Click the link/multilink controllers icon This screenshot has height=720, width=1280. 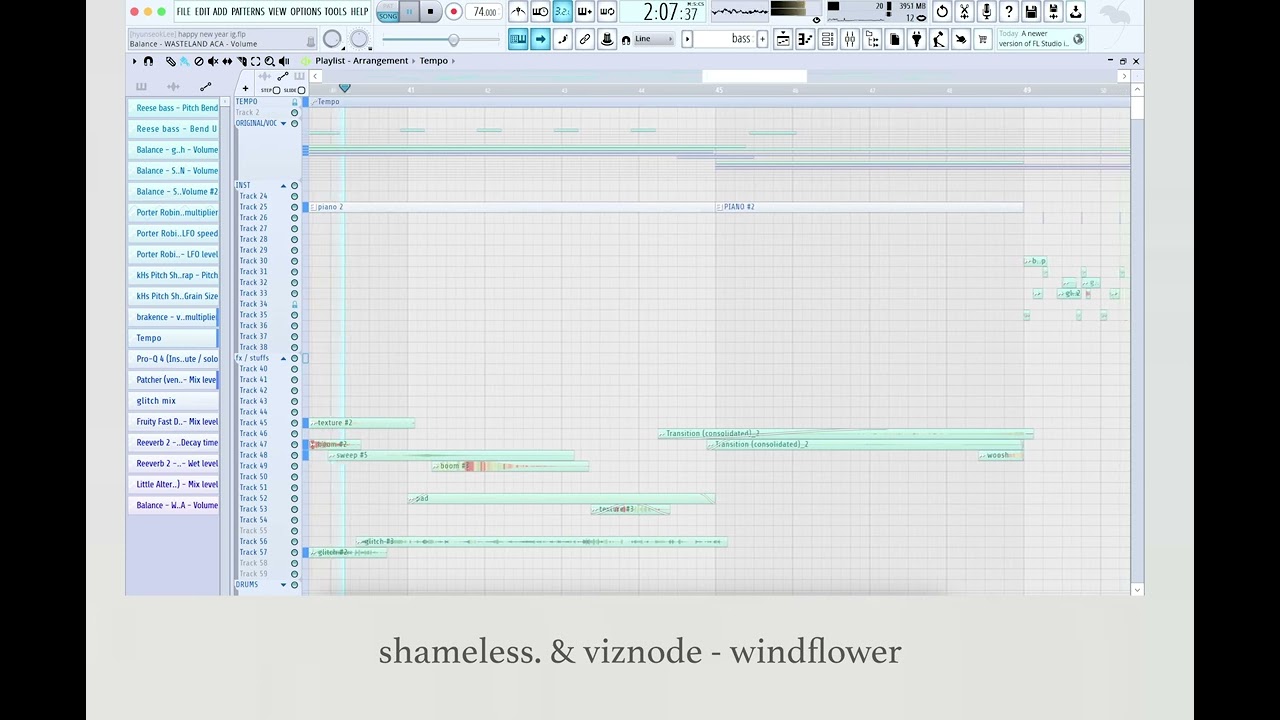(x=585, y=39)
